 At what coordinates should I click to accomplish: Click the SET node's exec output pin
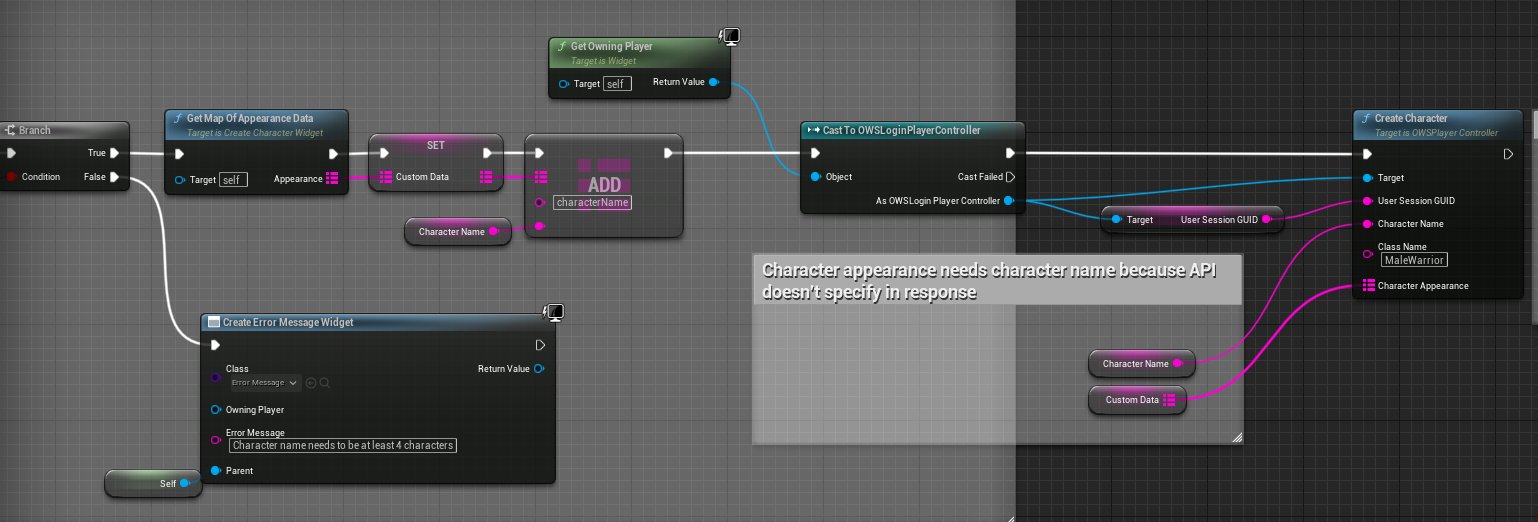pyautogui.click(x=487, y=153)
